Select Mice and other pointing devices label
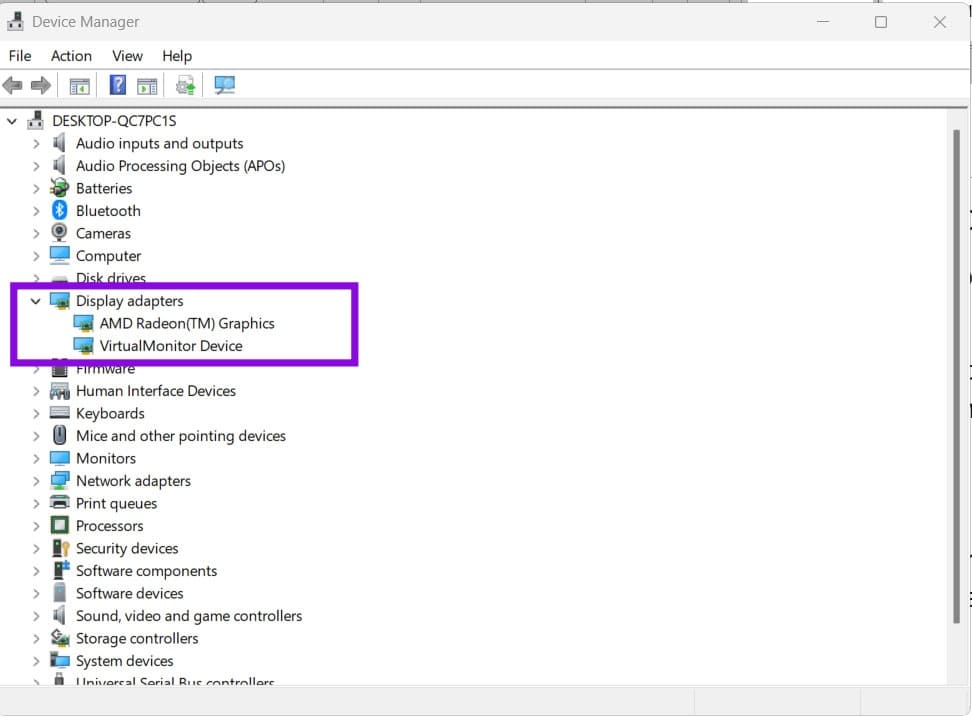This screenshot has width=972, height=717. 180,436
